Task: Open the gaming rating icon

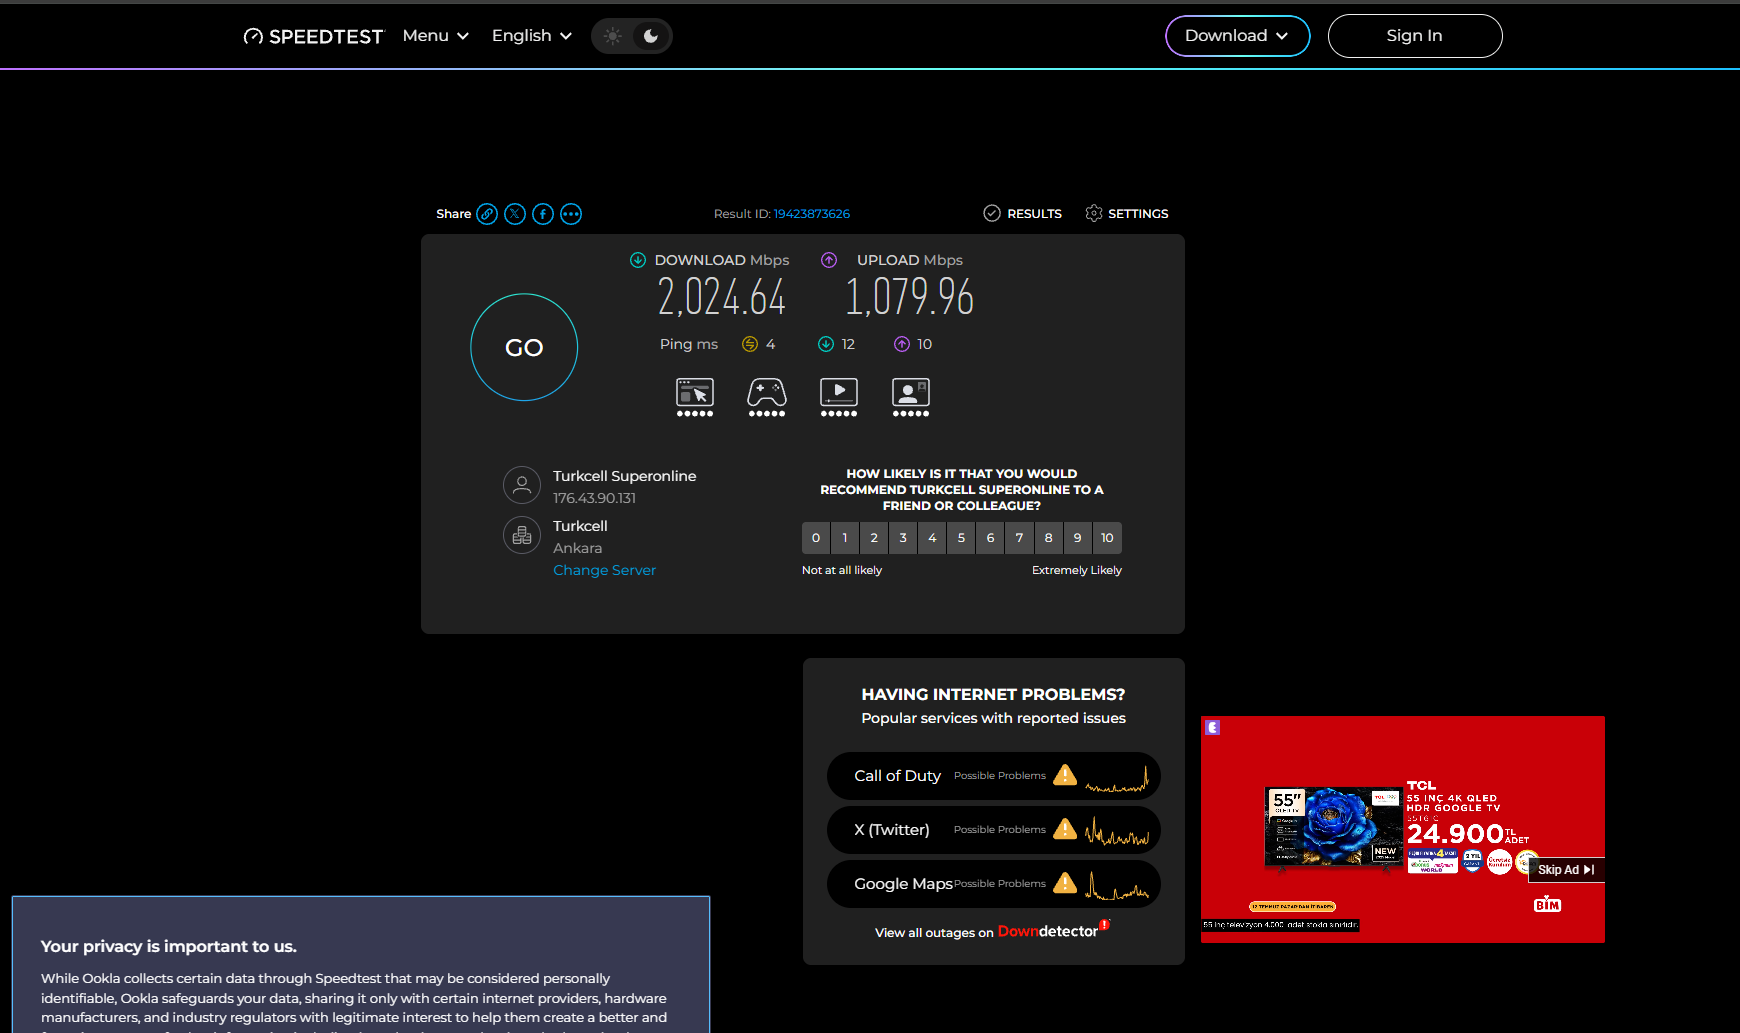Action: [767, 397]
